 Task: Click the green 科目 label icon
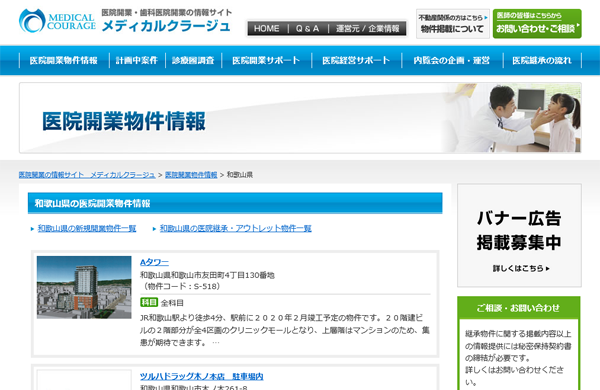pos(149,302)
